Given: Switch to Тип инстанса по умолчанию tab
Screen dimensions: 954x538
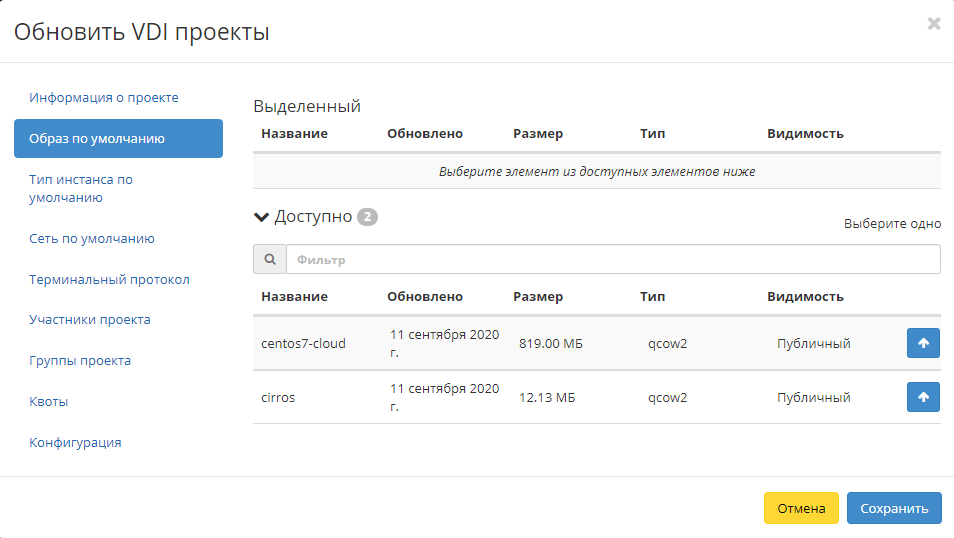Looking at the screenshot, I should tap(81, 189).
